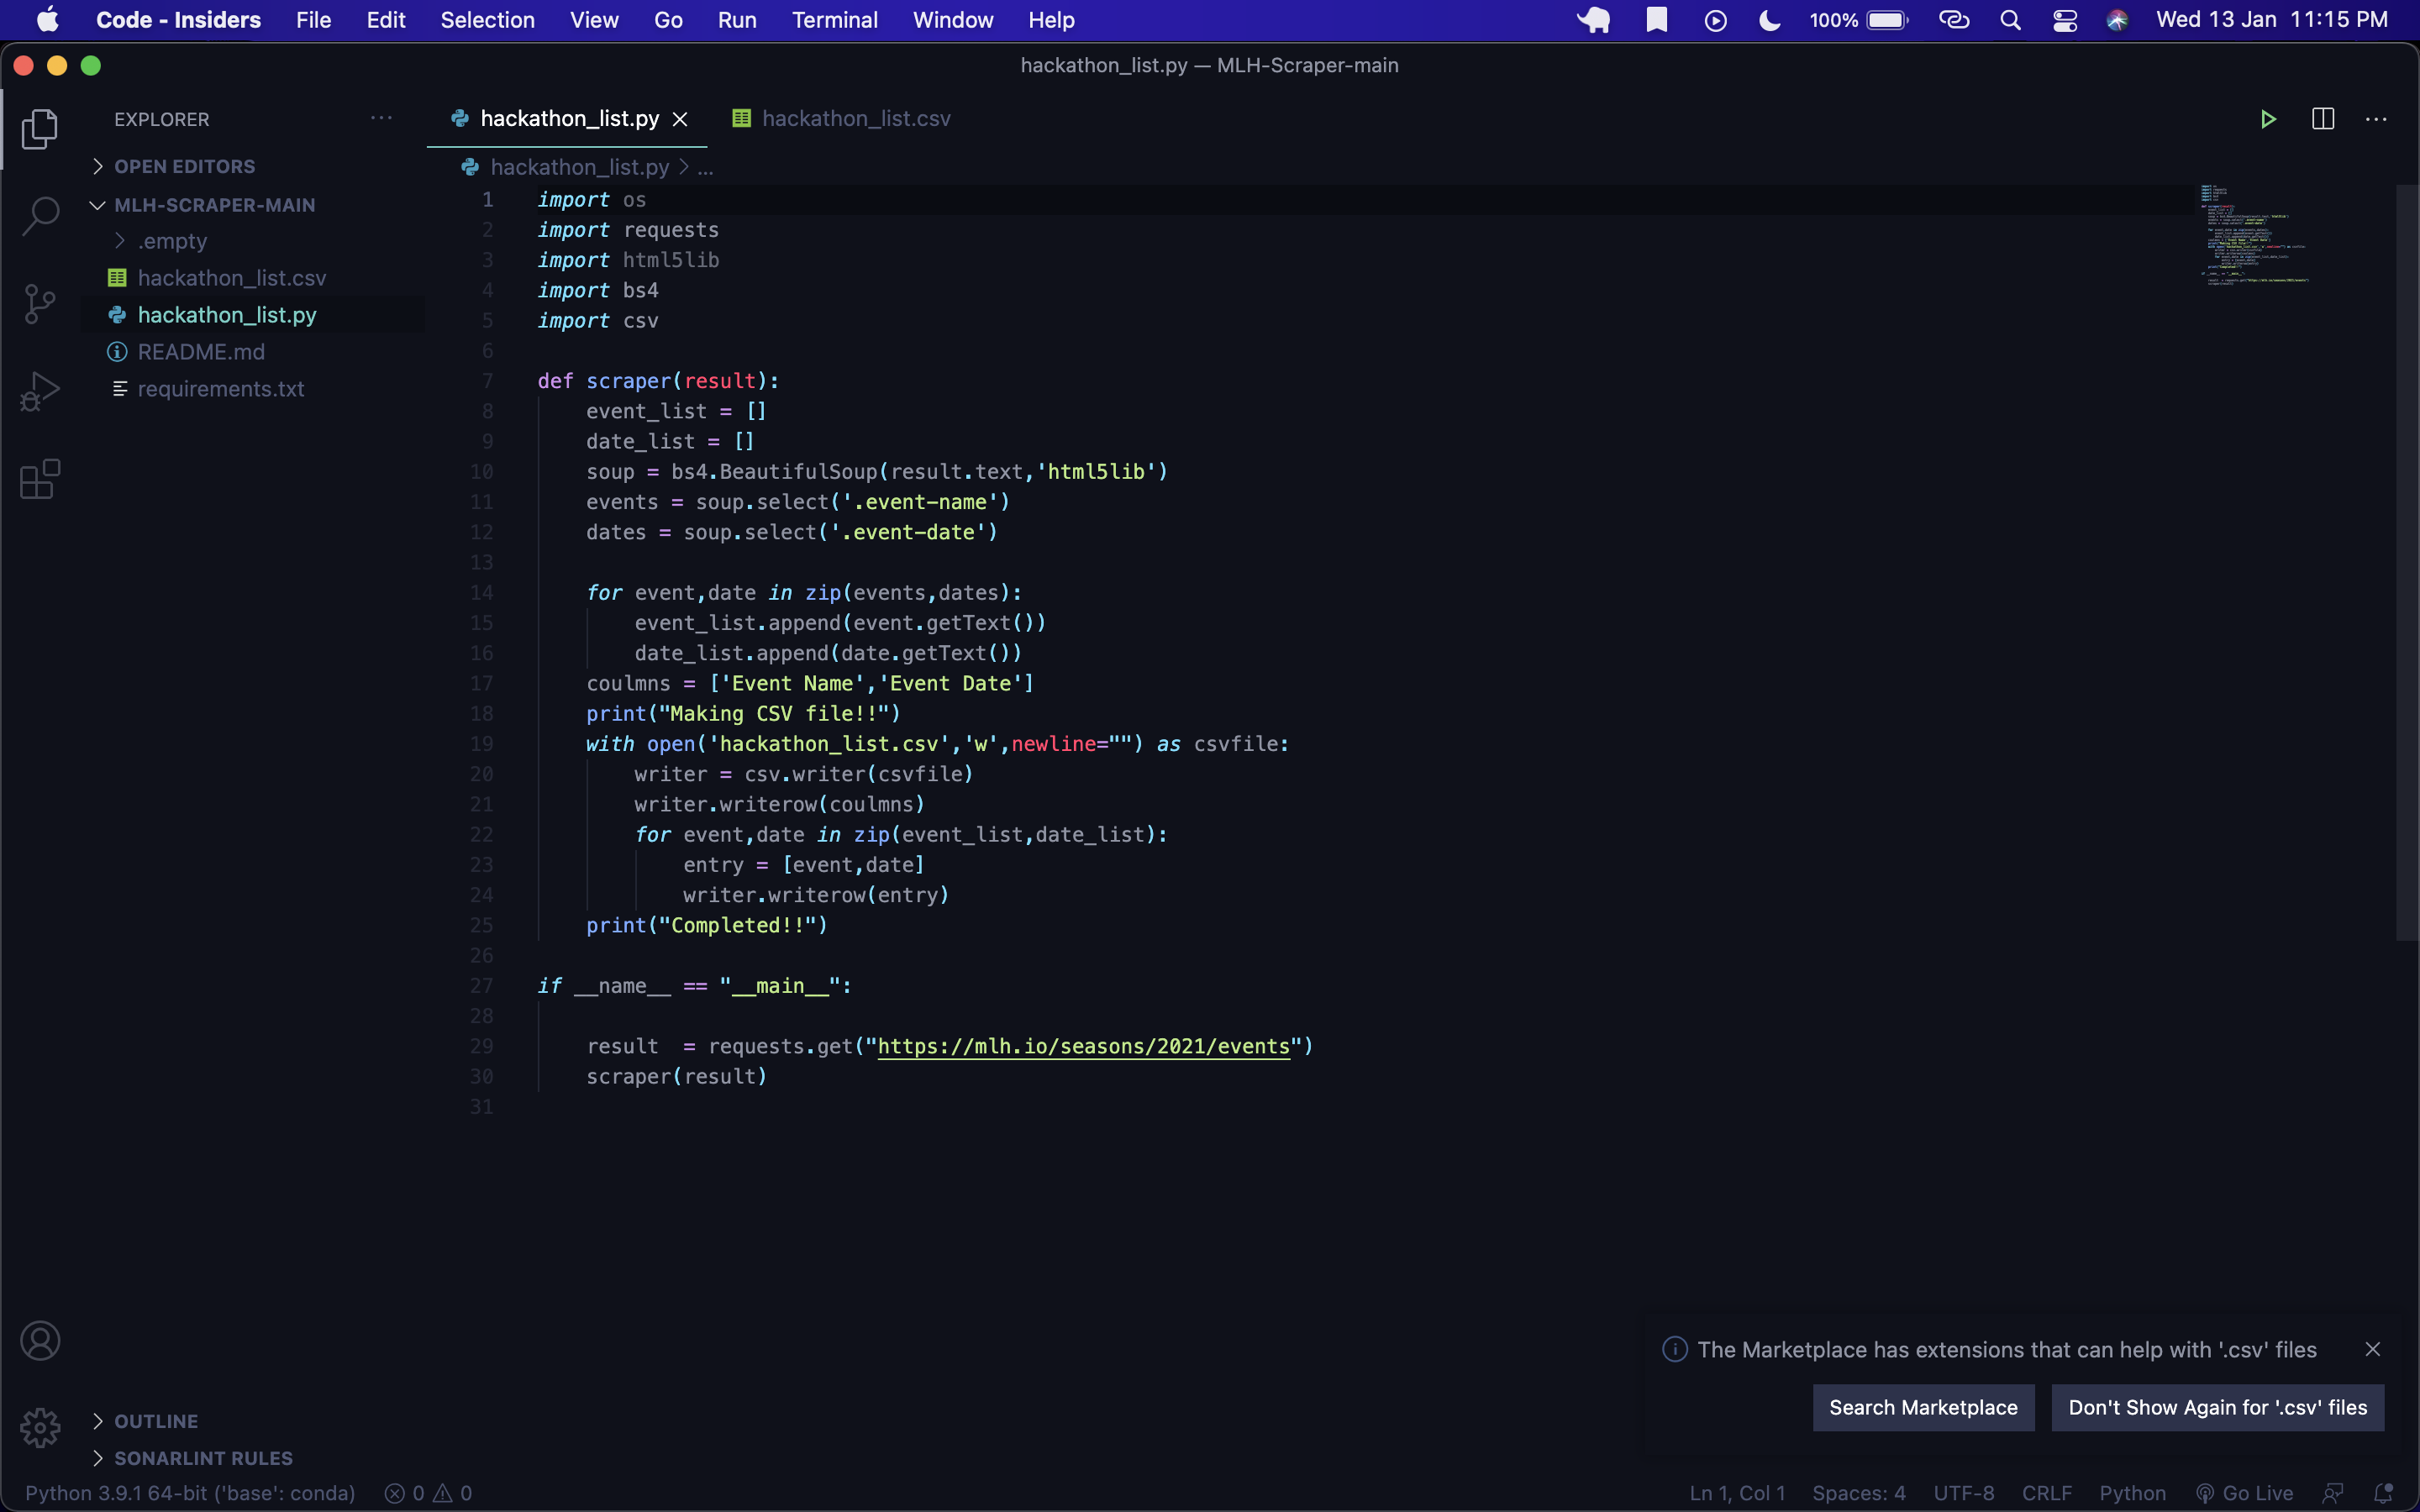Open the Manage gear menu
2420x1512 pixels.
click(x=40, y=1427)
